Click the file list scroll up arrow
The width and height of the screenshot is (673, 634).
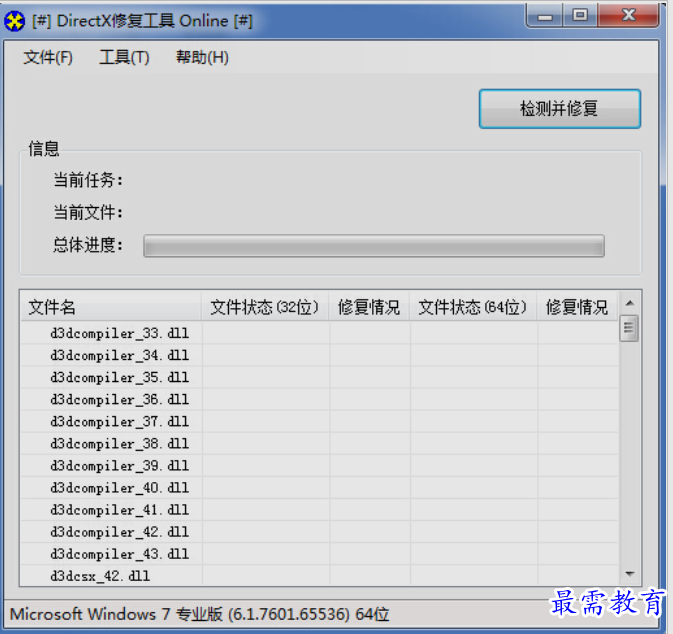pyautogui.click(x=630, y=303)
